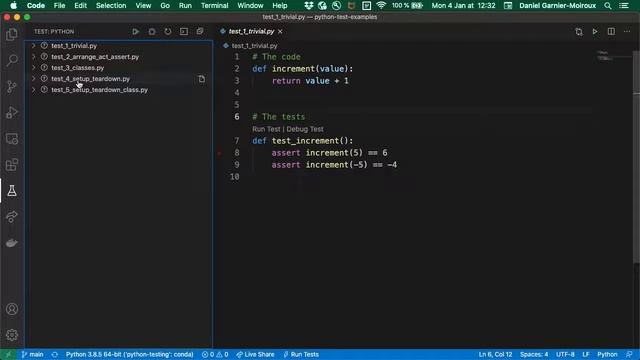Open the Selection menu
This screenshot has height=360, width=640.
[111, 6]
